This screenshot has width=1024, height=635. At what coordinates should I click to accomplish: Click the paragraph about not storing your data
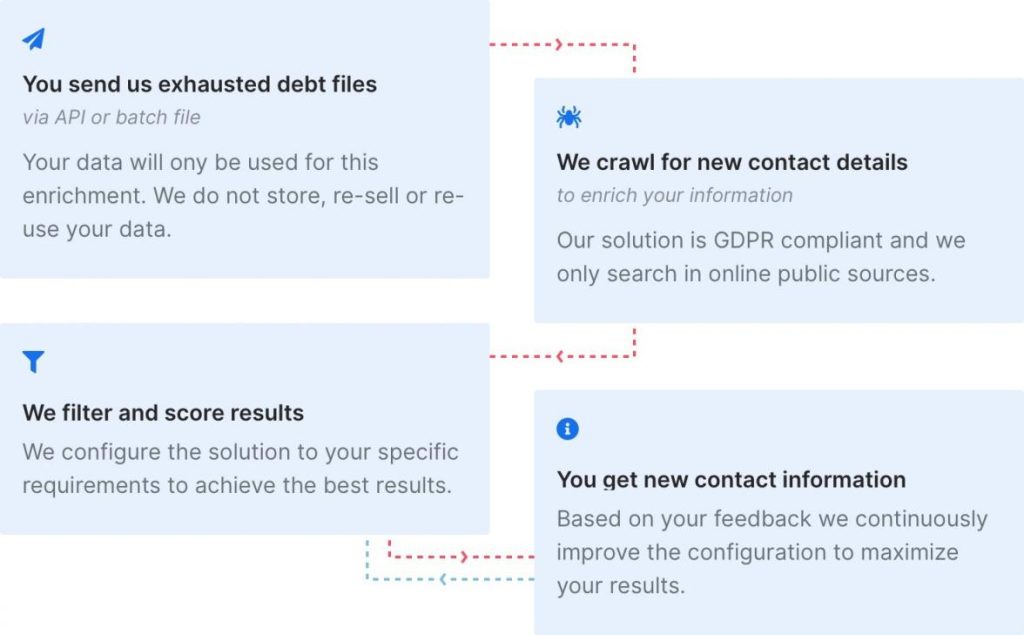[243, 195]
